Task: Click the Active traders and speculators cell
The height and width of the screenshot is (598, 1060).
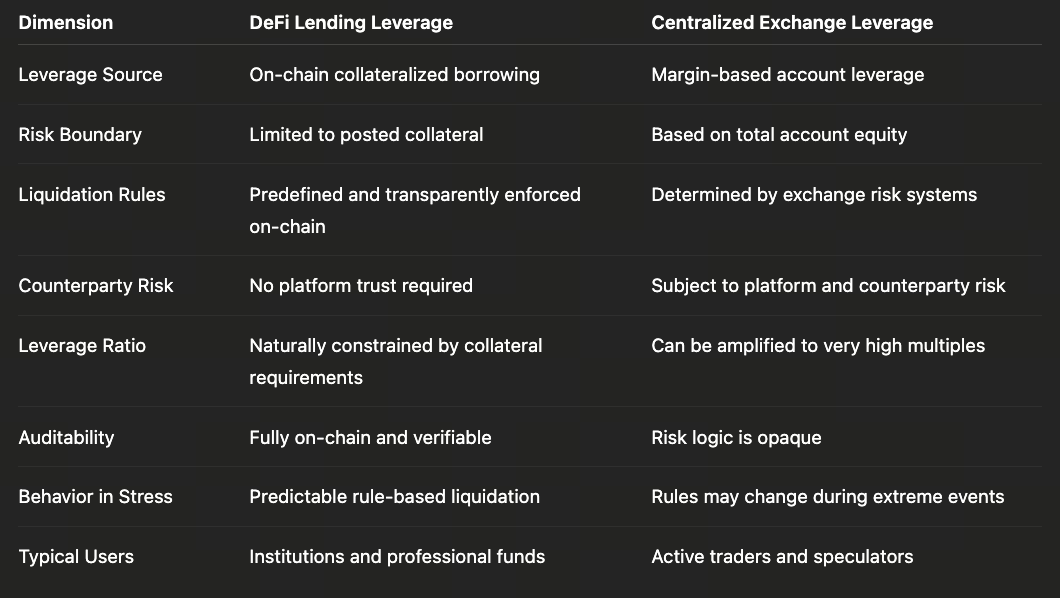Action: pyautogui.click(x=782, y=556)
